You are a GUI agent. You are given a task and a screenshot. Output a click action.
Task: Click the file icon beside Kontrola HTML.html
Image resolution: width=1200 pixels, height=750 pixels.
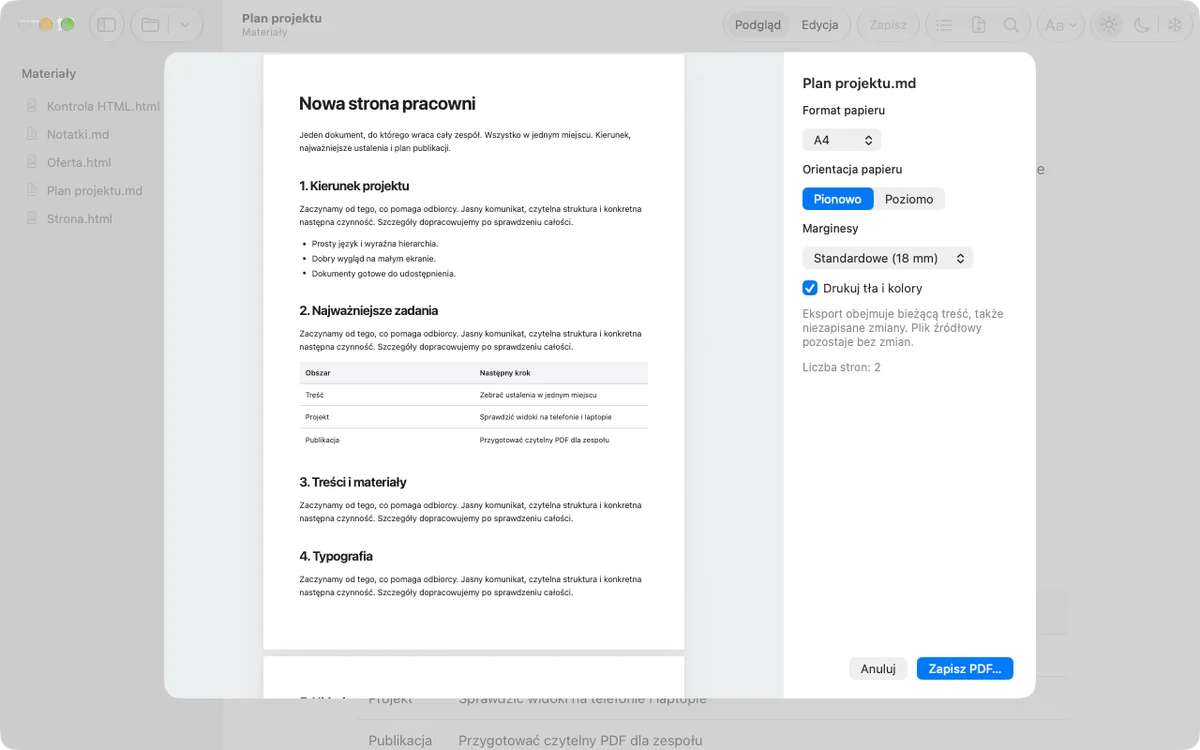(33, 106)
